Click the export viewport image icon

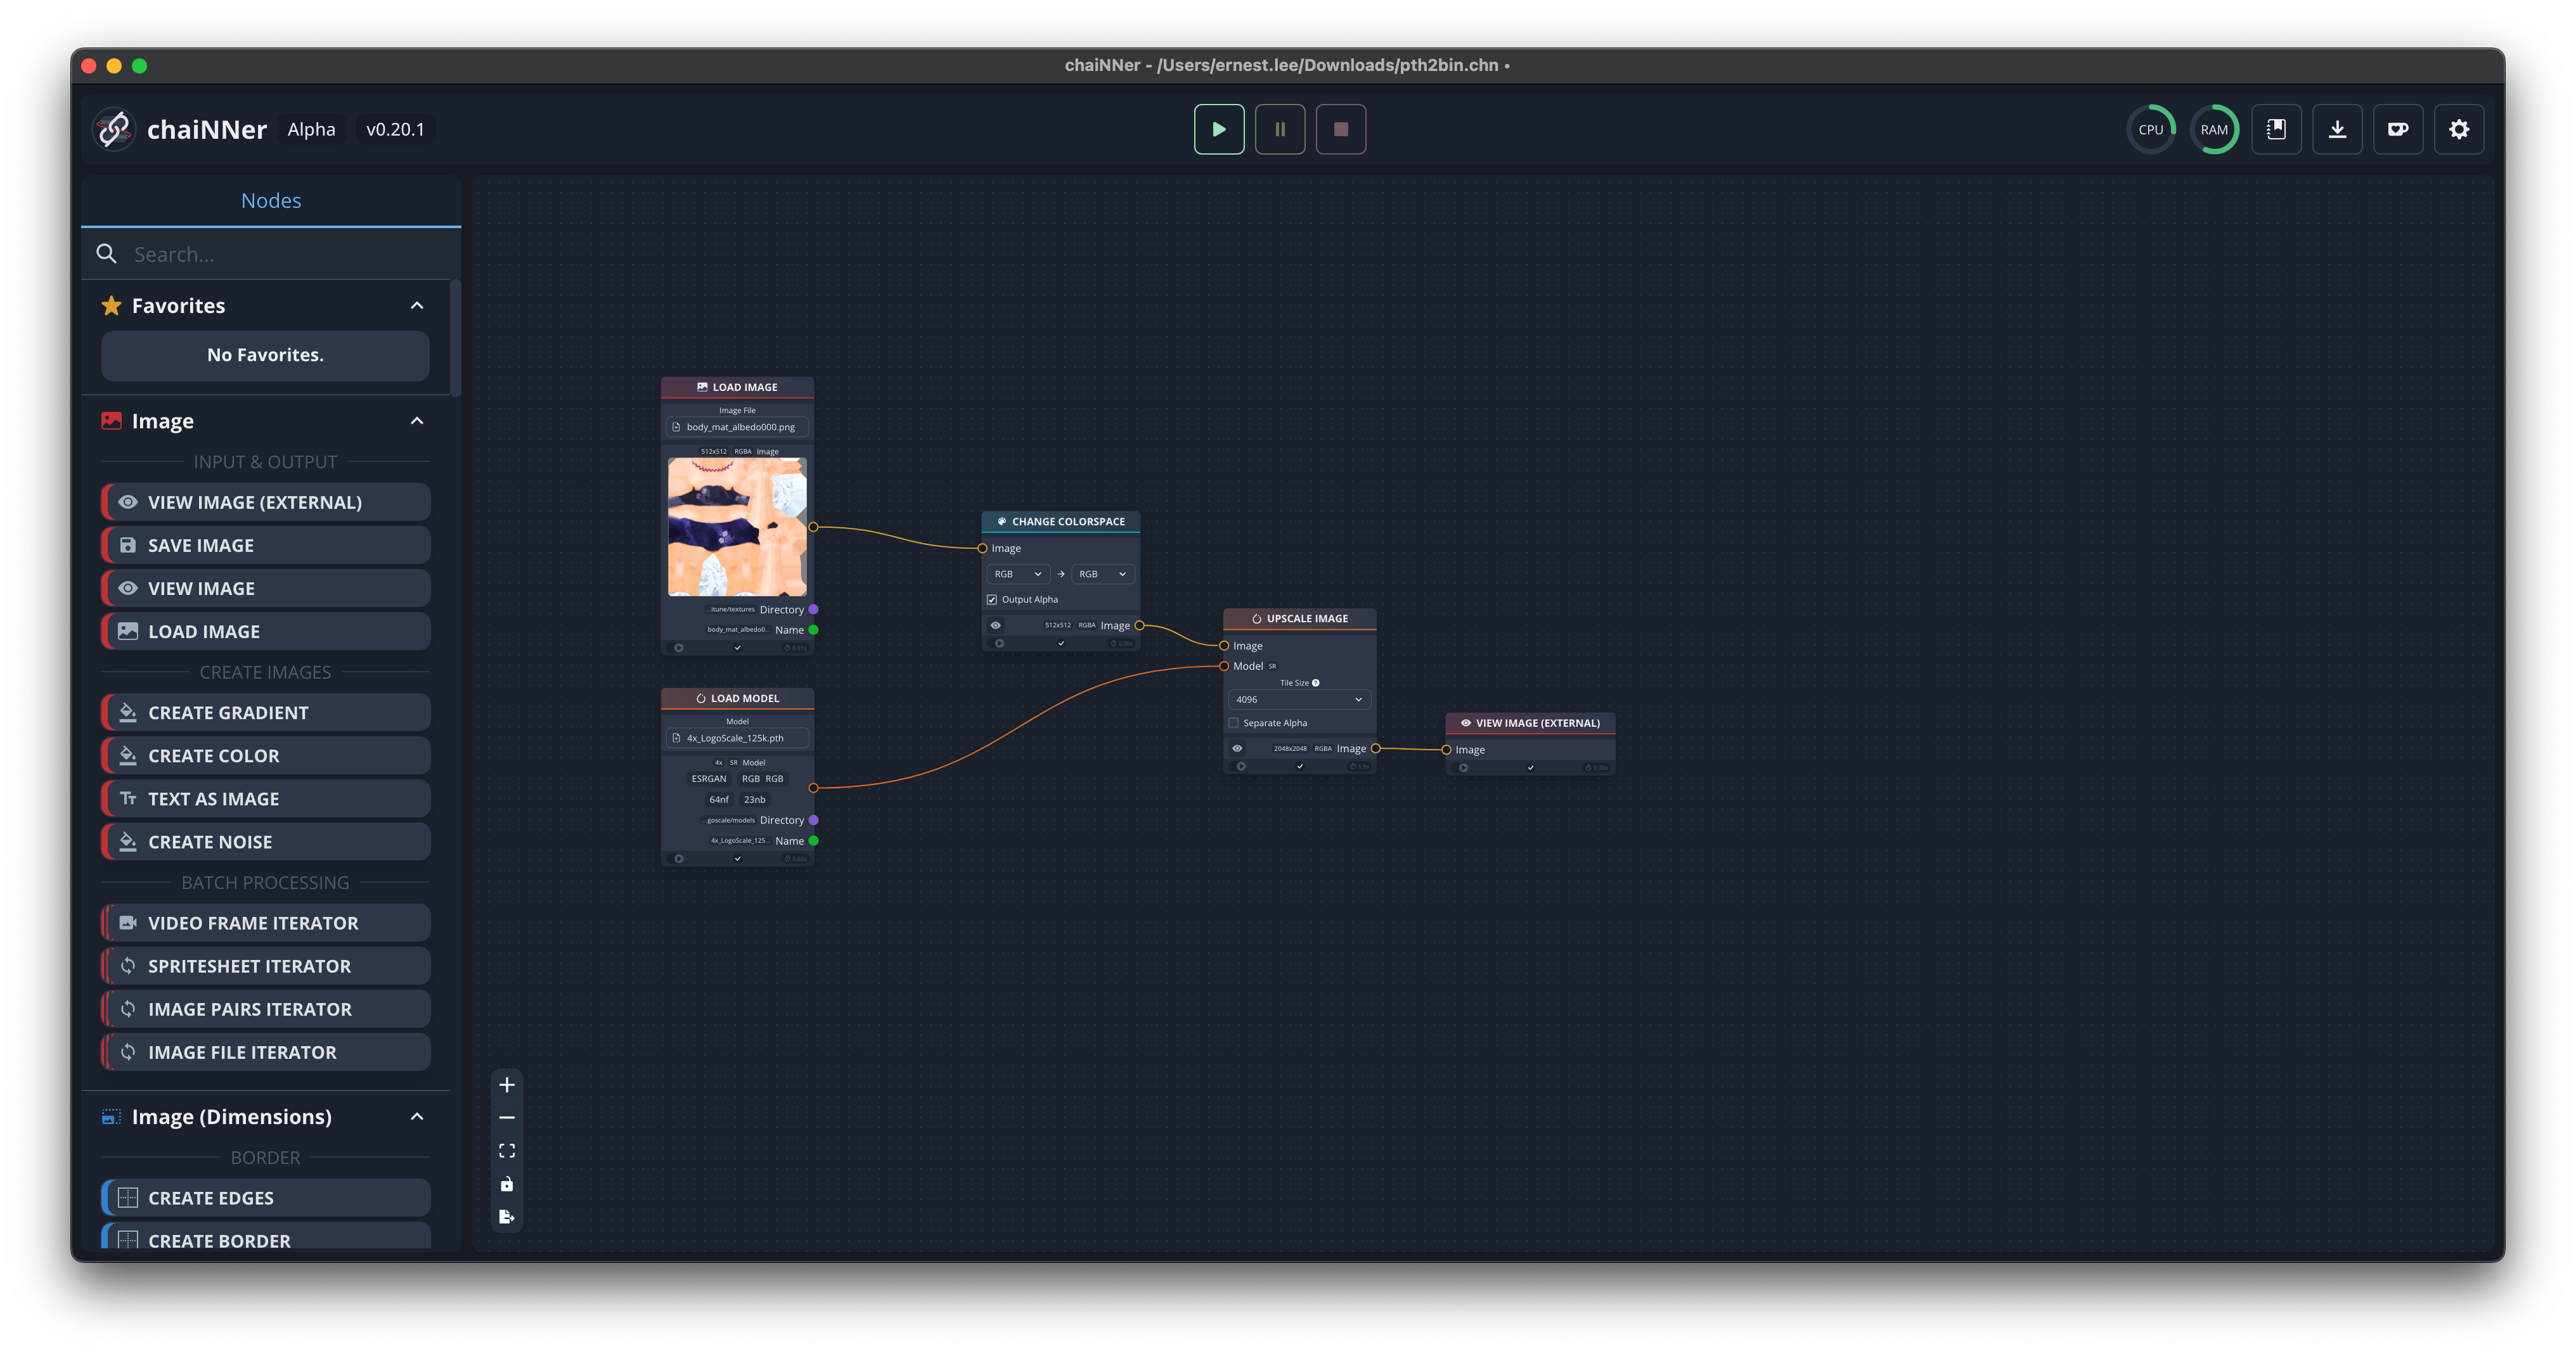(x=507, y=1217)
